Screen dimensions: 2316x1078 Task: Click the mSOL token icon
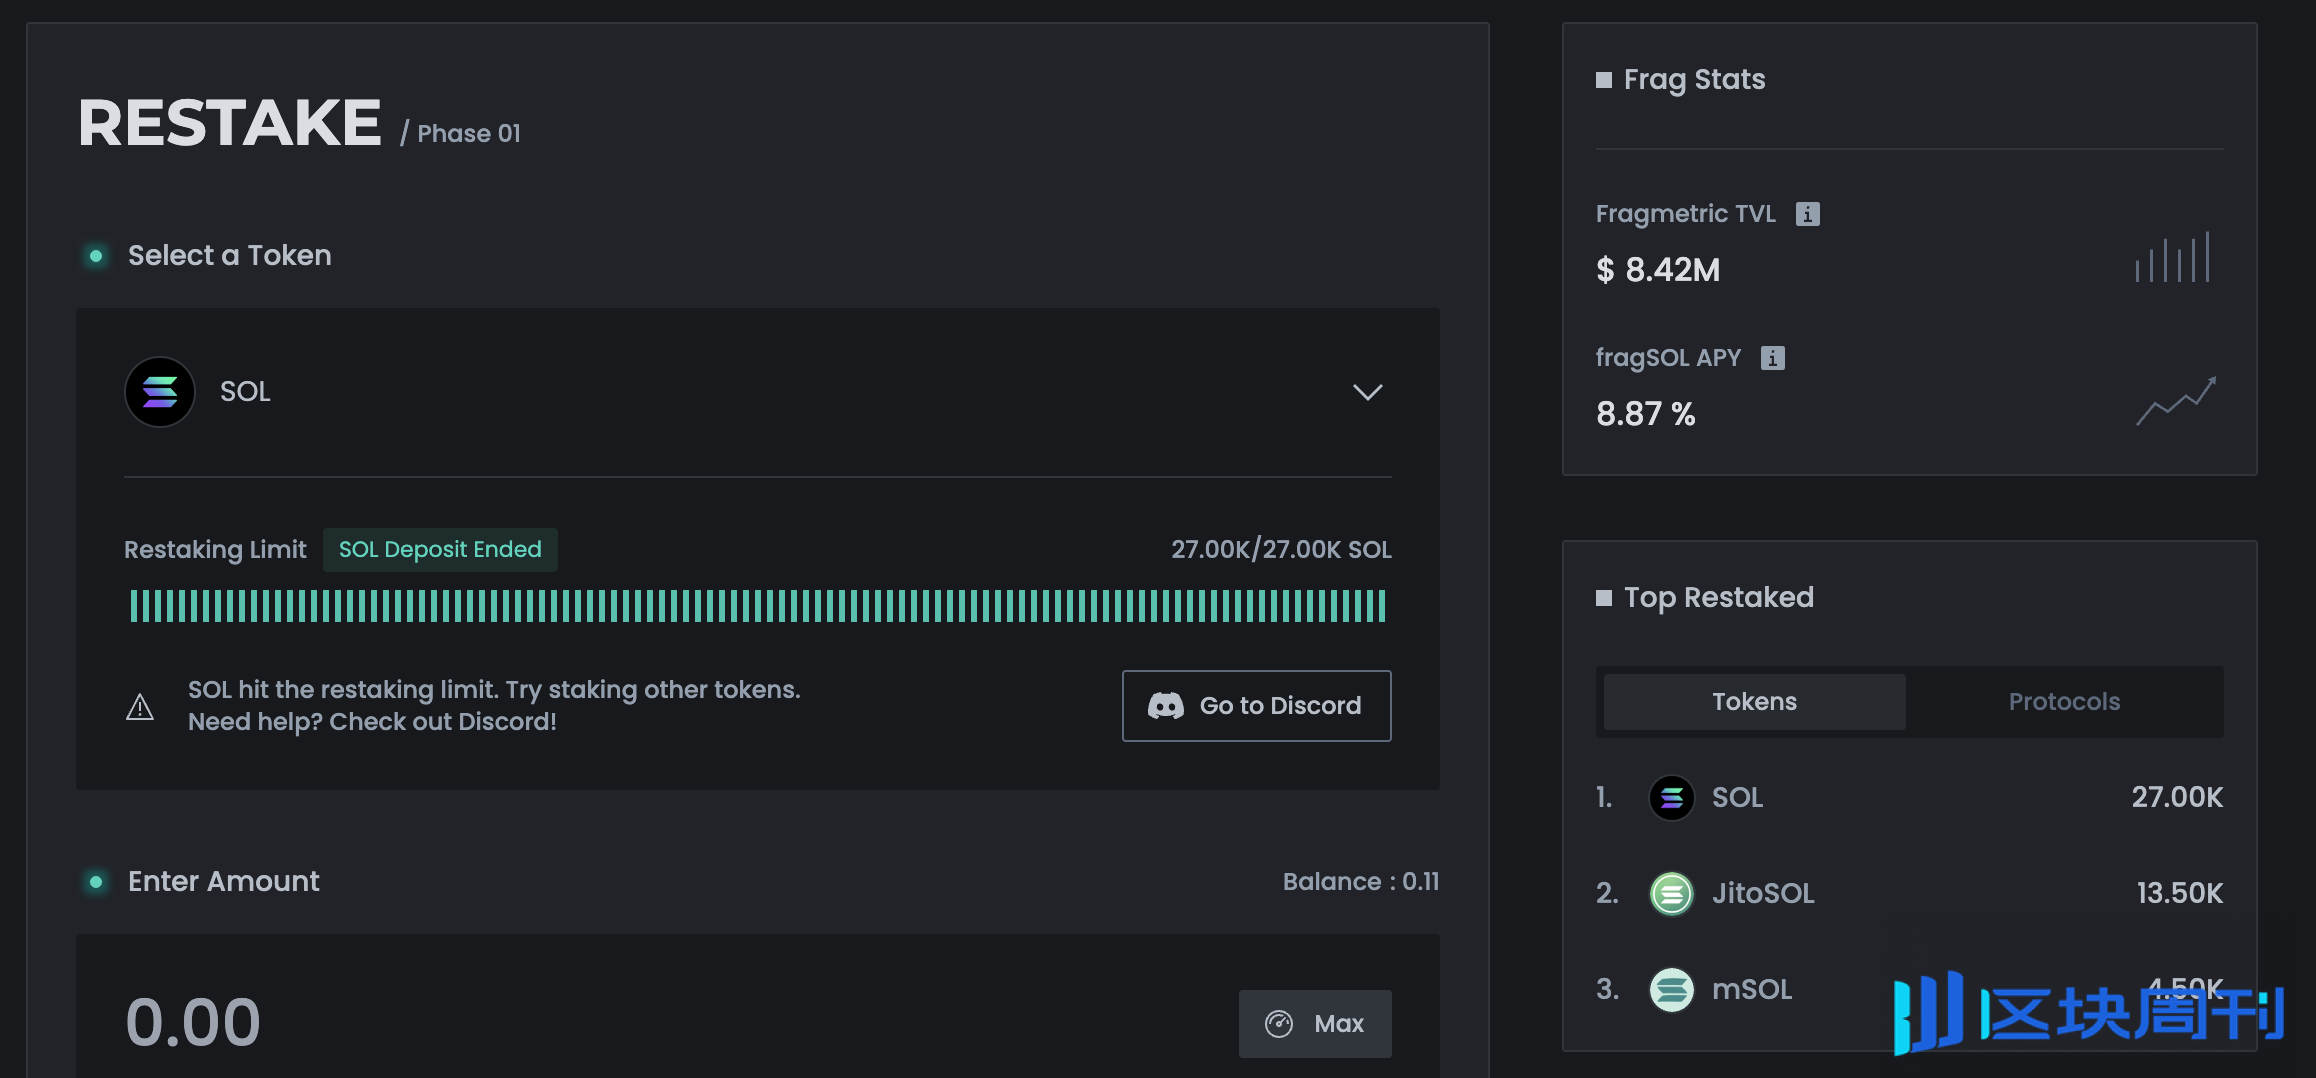(x=1671, y=989)
